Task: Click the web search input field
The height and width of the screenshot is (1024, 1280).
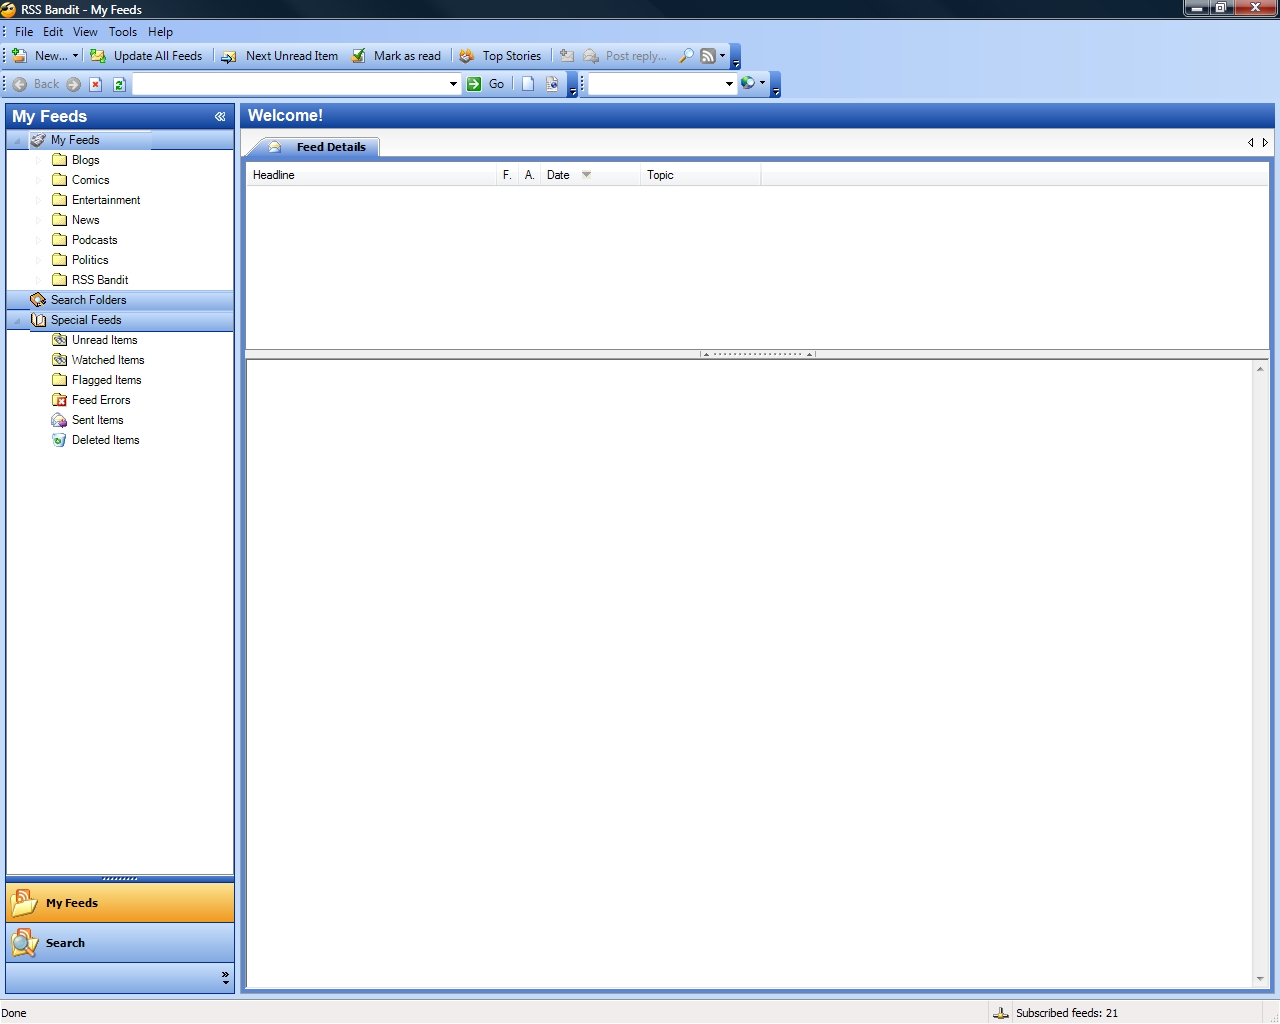Action: pyautogui.click(x=655, y=84)
